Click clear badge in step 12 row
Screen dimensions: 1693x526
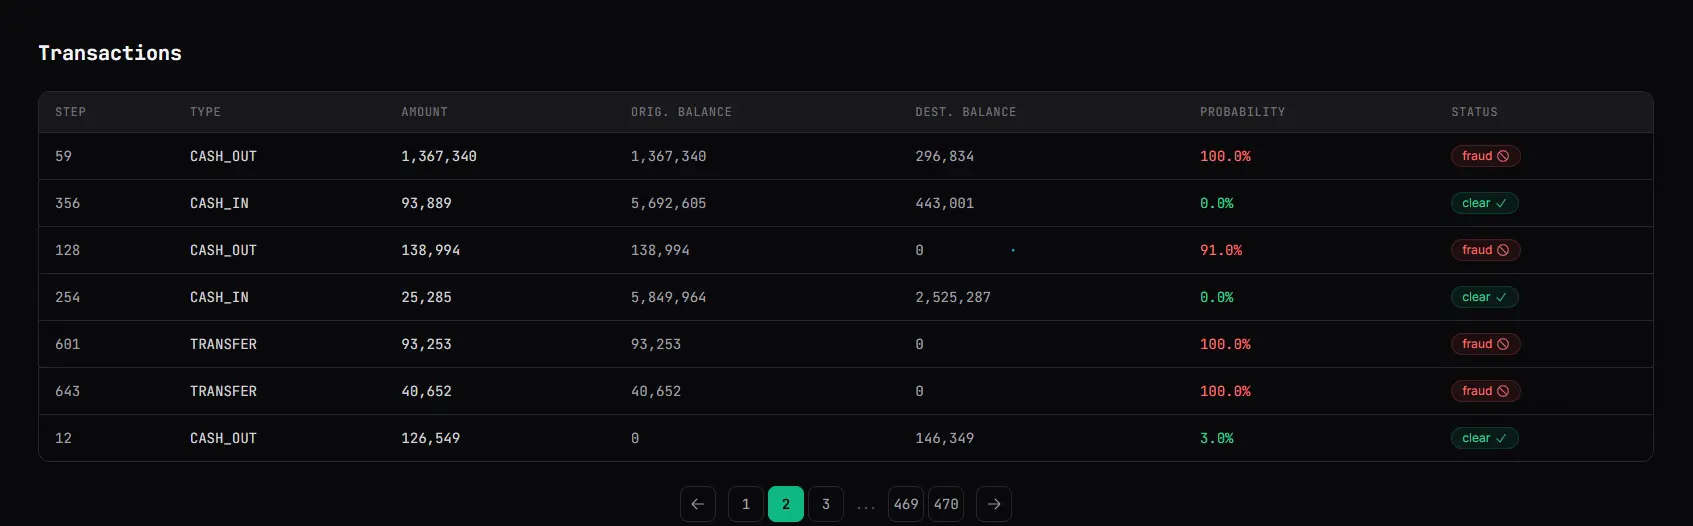(x=1485, y=438)
